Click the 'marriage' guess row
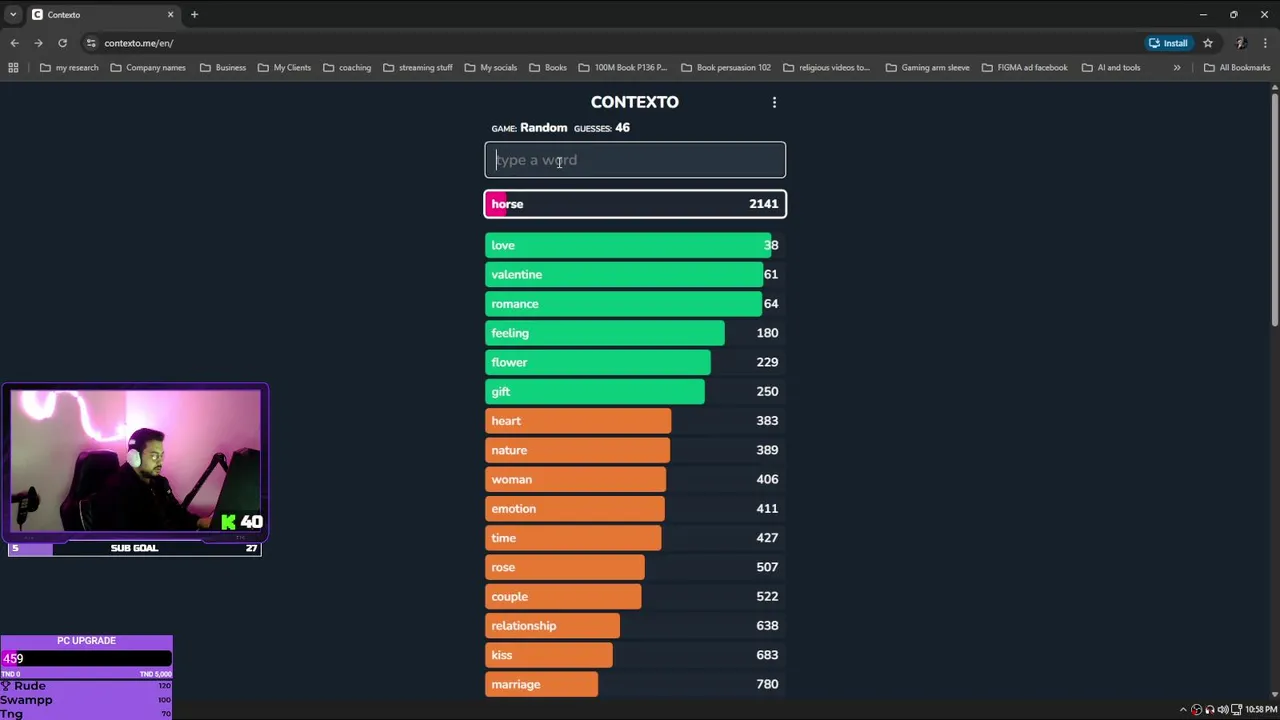Image resolution: width=1280 pixels, height=720 pixels. [x=635, y=684]
